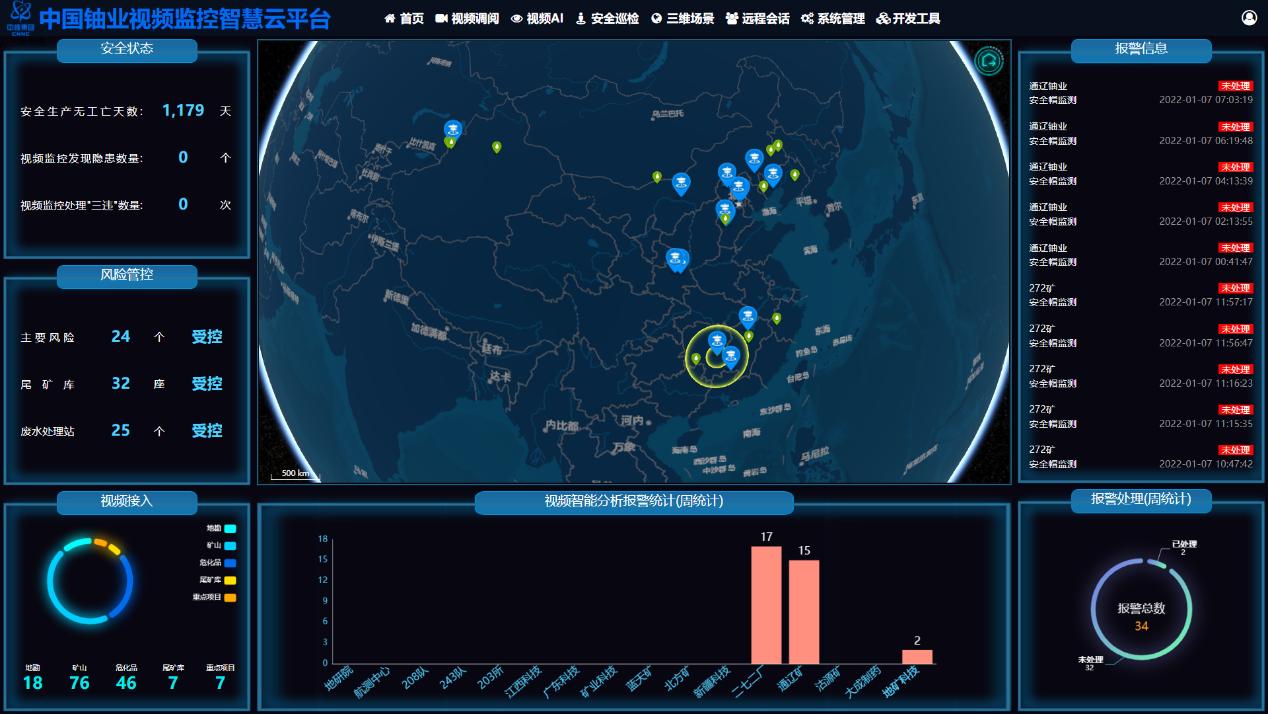Click the westernmost blue site marker near 比什凯克
The height and width of the screenshot is (714, 1268).
point(452,129)
